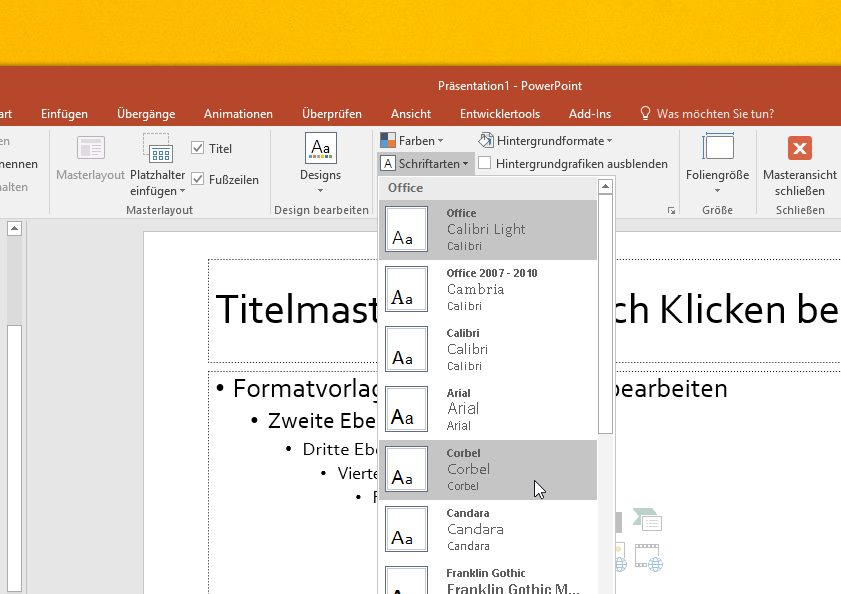Screen dimensions: 841x594
Task: Click the Calibri theme font preview thumbnail
Action: tap(407, 349)
